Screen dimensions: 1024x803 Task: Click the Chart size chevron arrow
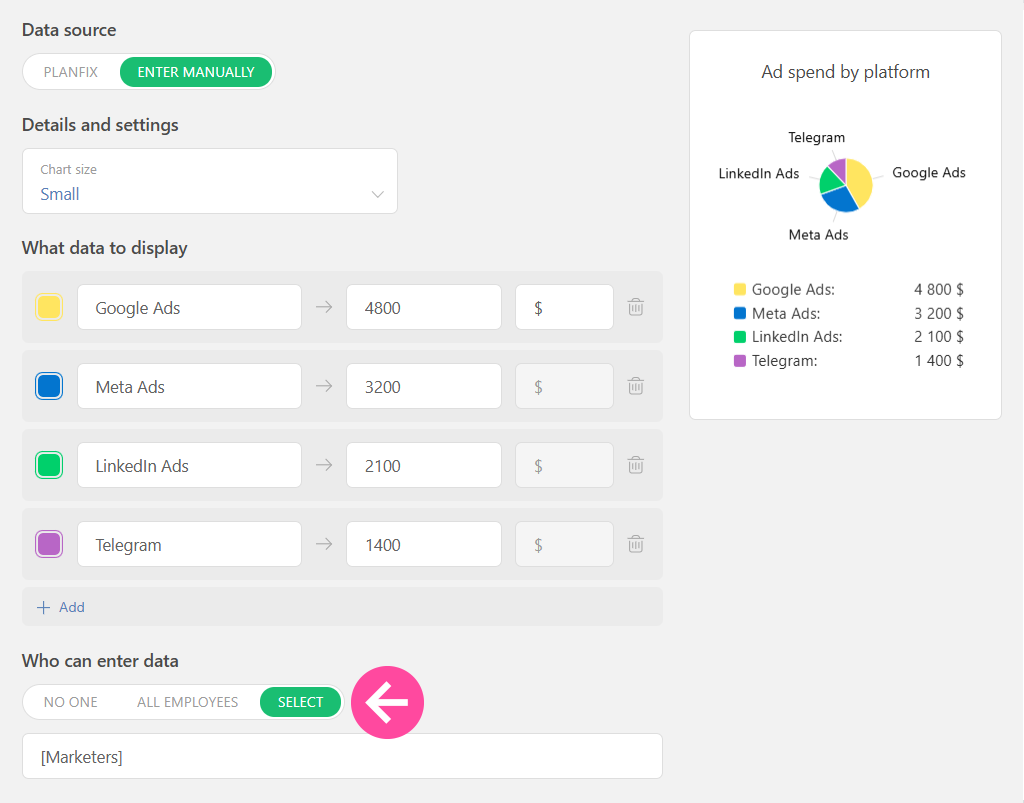[x=377, y=194]
